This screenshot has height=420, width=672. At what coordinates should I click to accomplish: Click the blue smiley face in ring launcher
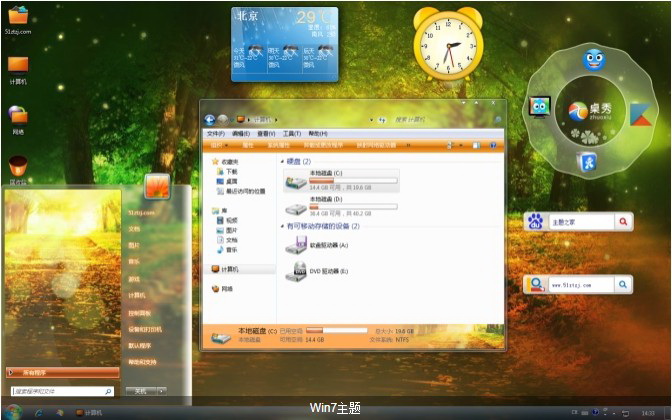(x=594, y=60)
